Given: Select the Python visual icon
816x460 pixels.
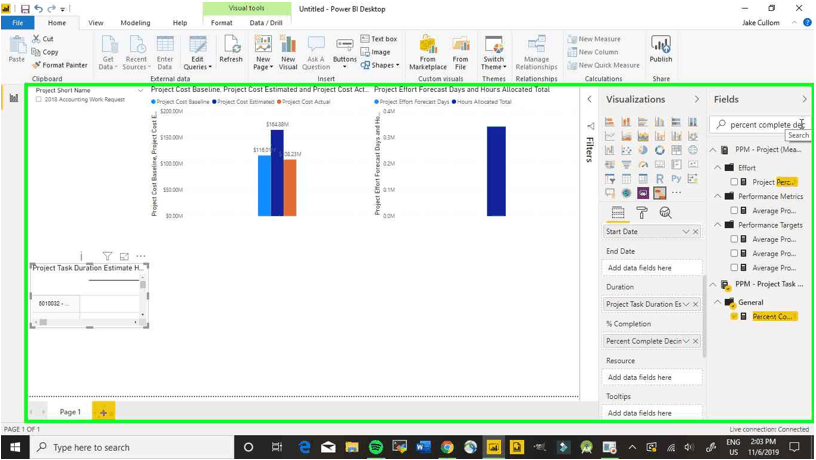Looking at the screenshot, I should pyautogui.click(x=676, y=178).
